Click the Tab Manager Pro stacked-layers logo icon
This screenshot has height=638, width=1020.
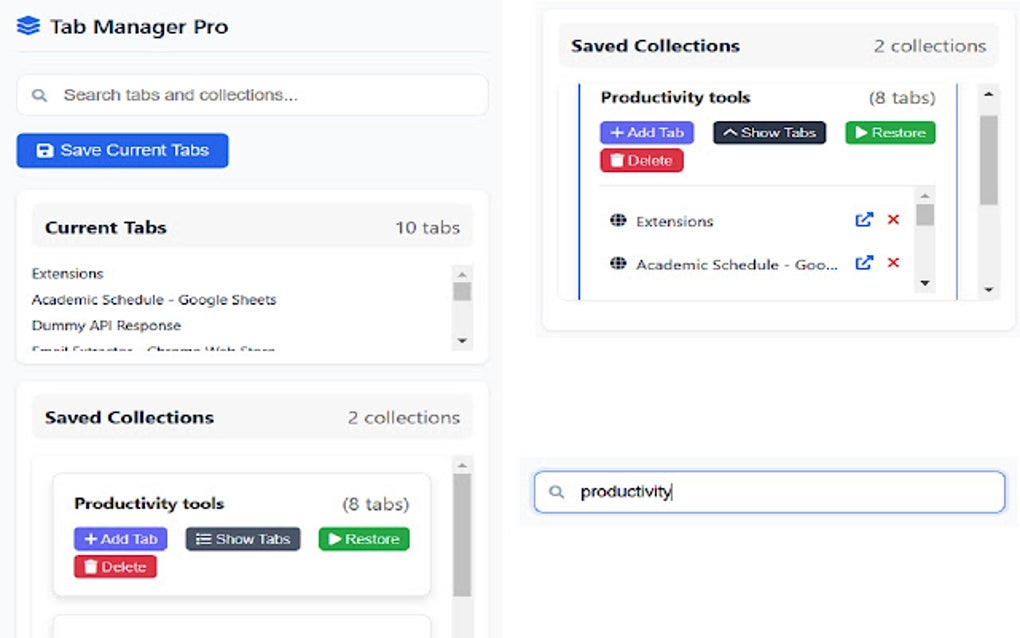pyautogui.click(x=27, y=26)
